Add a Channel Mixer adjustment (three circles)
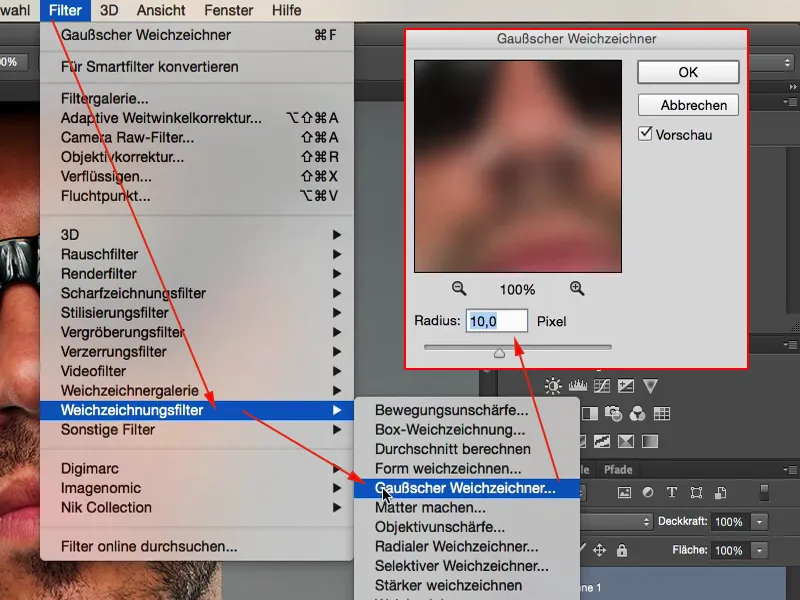 [637, 413]
